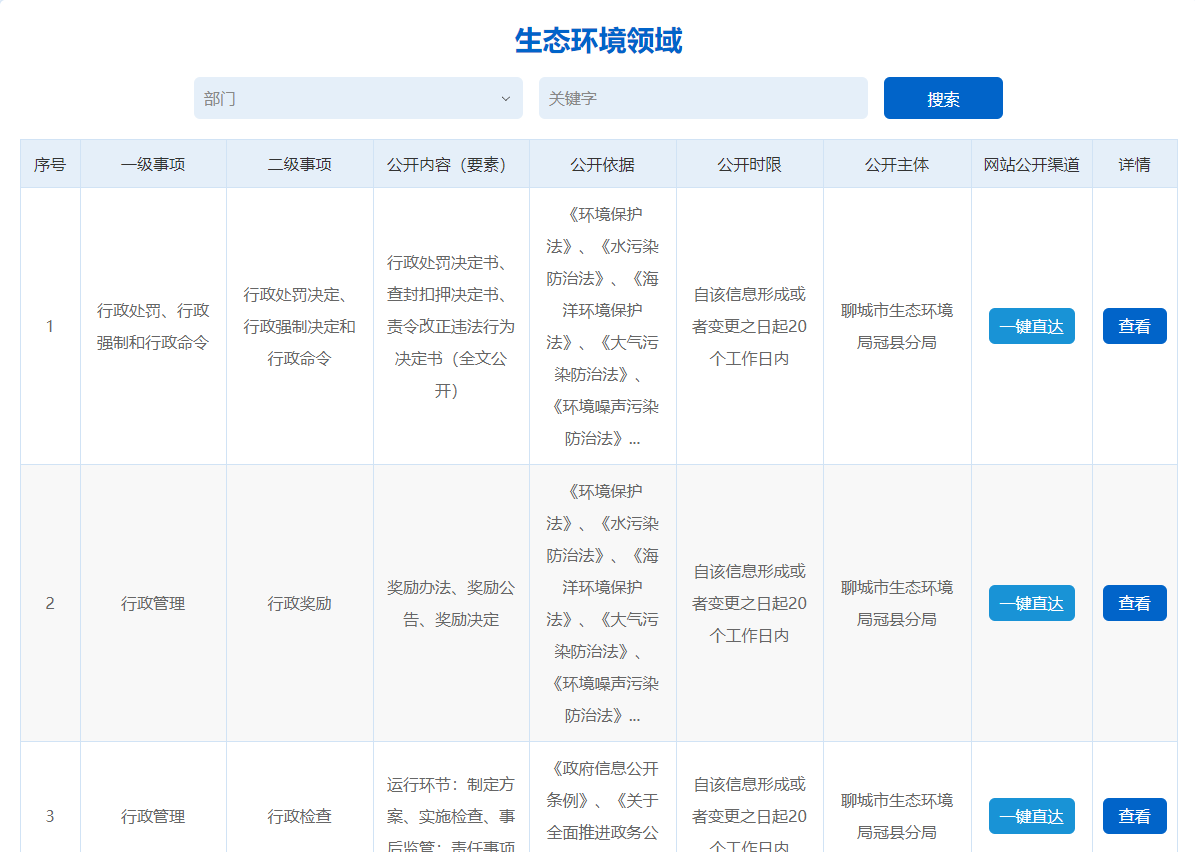
Task: Click the 公开时限 column header
Action: coord(749,164)
